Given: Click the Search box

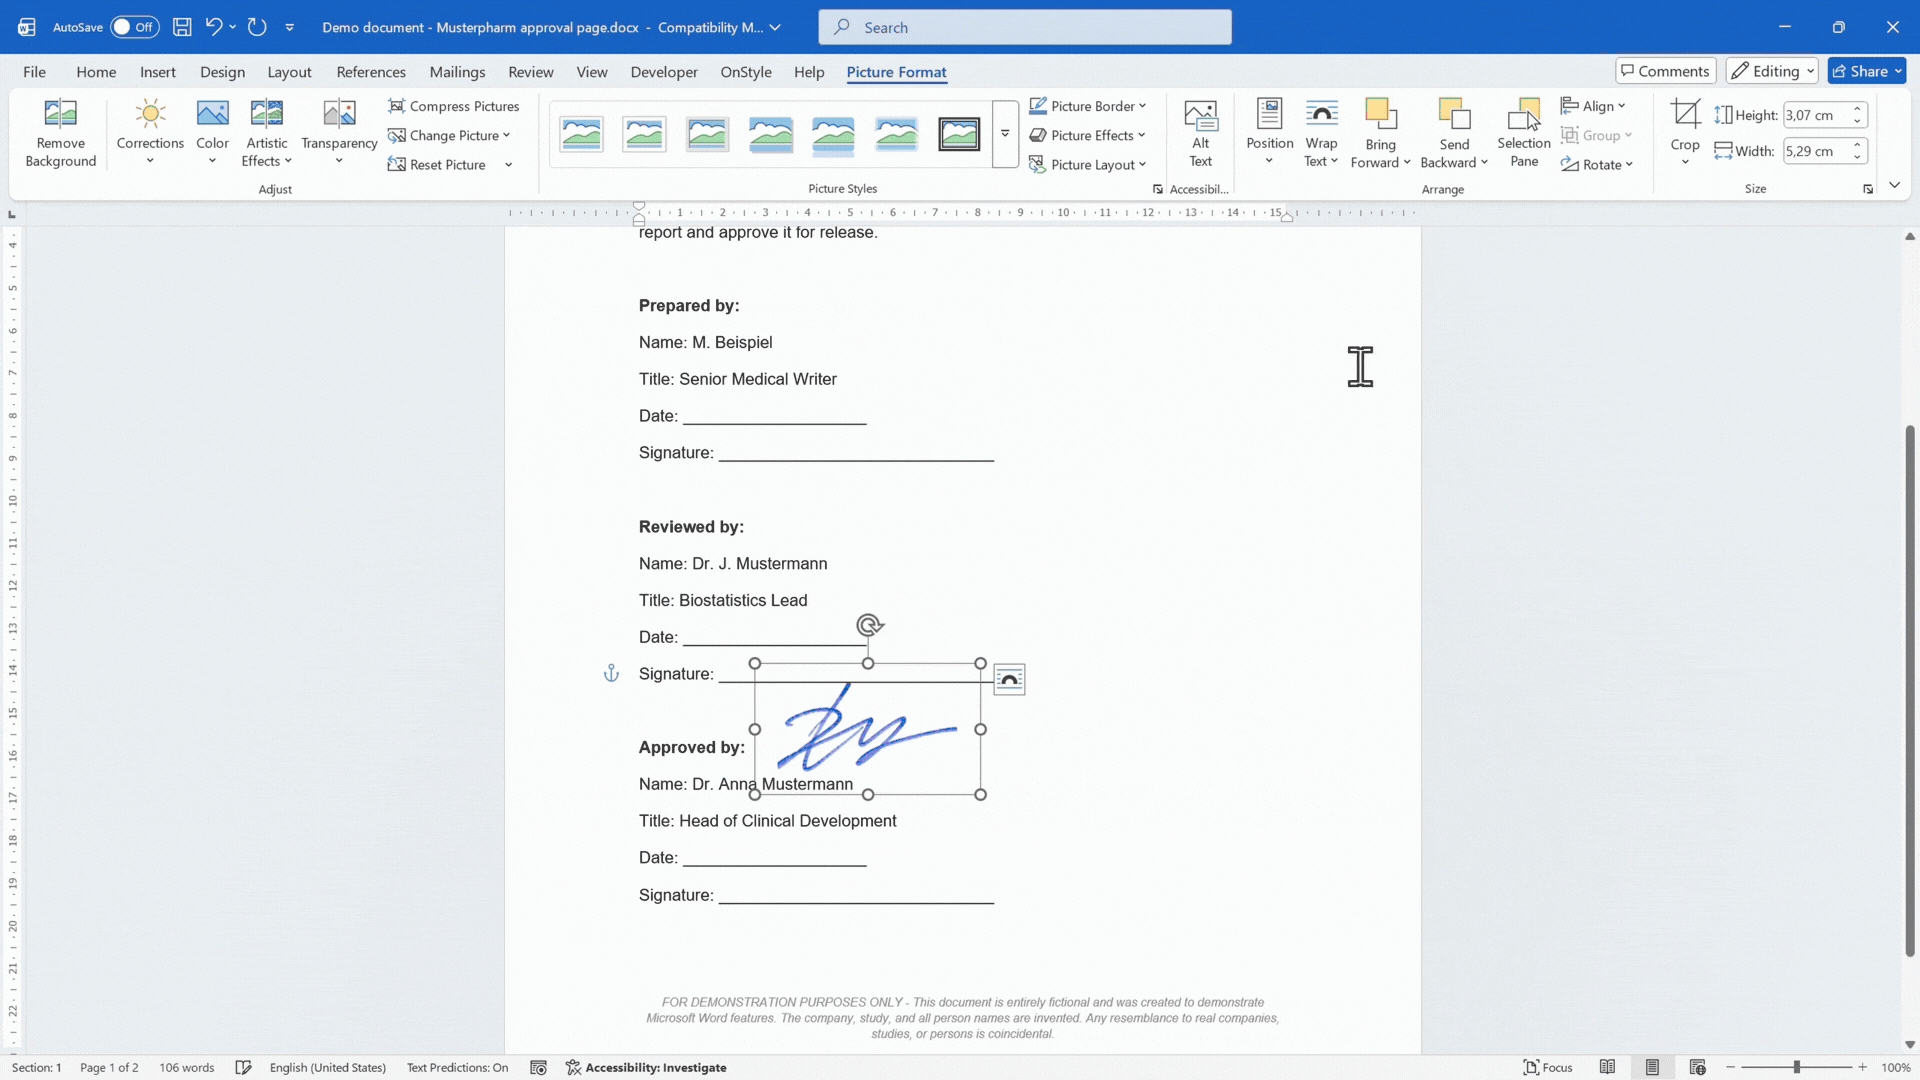Looking at the screenshot, I should click(1025, 27).
